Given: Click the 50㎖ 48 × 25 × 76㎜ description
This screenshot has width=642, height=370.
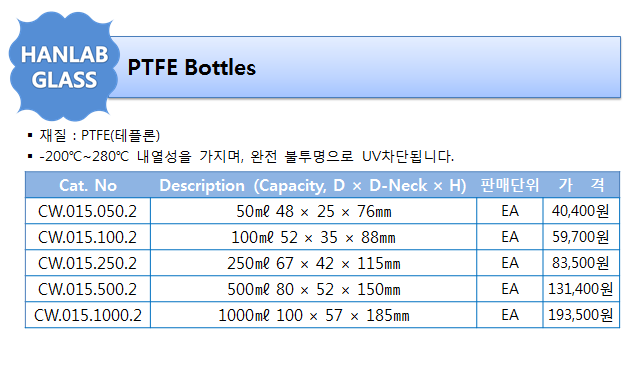Looking at the screenshot, I should (x=314, y=211).
